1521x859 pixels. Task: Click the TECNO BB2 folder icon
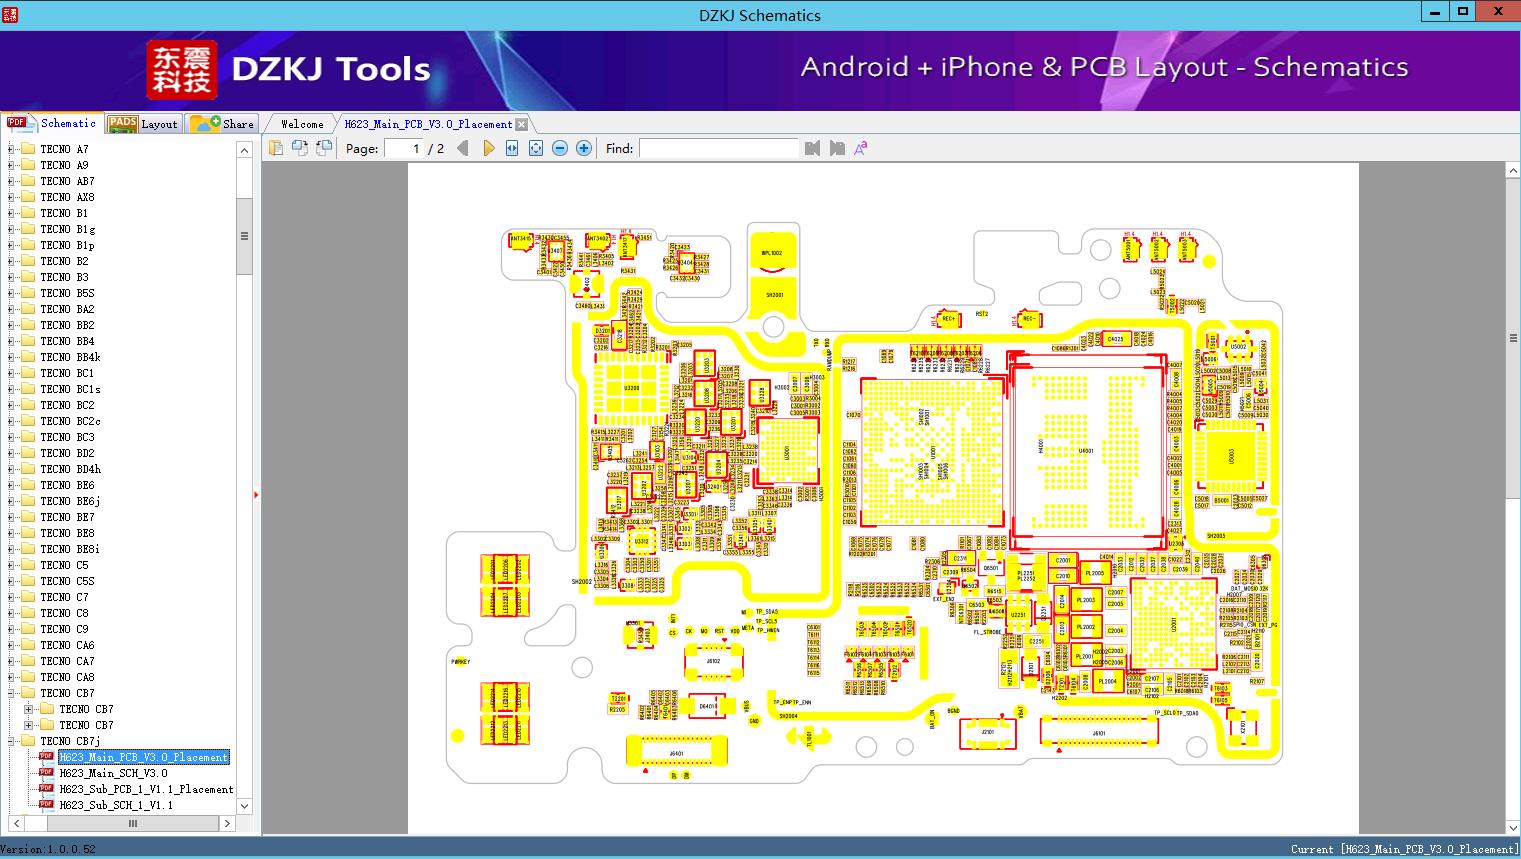[28, 325]
